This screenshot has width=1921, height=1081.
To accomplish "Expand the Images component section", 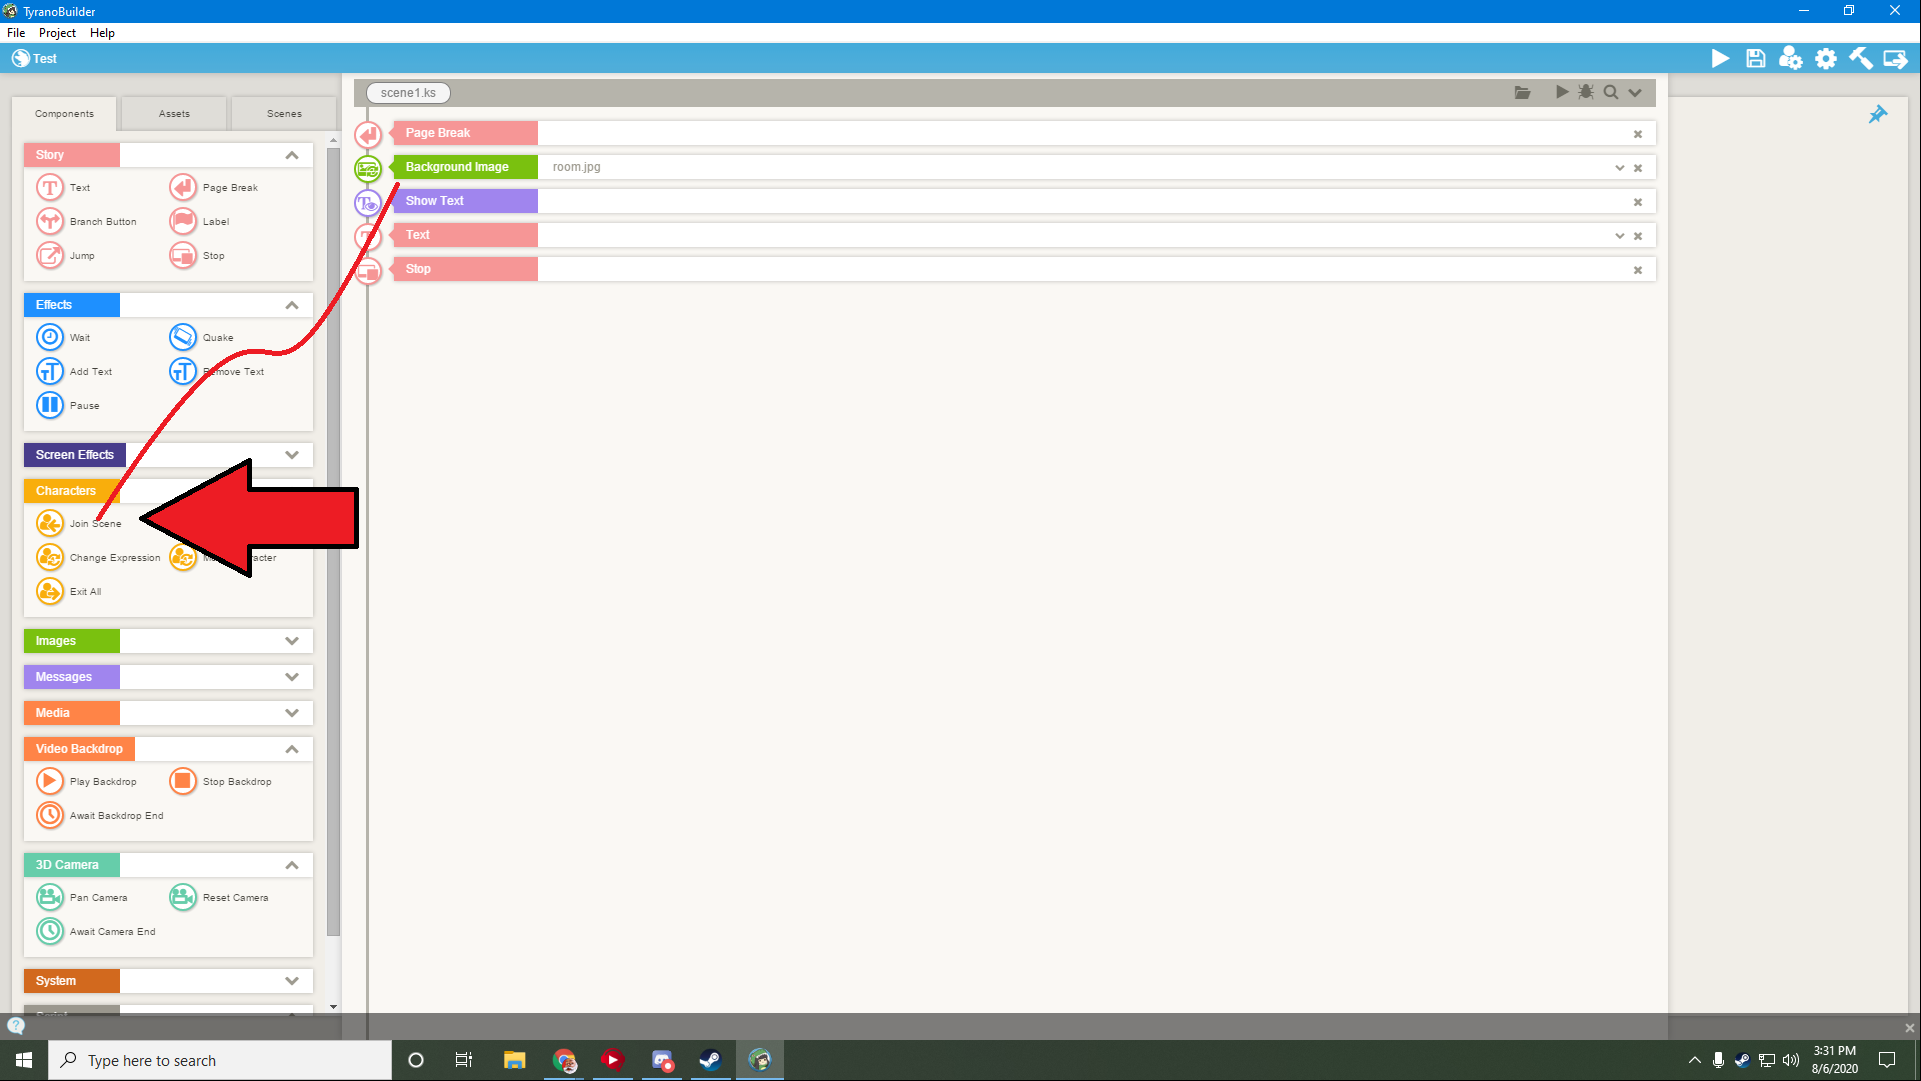I will click(291, 641).
